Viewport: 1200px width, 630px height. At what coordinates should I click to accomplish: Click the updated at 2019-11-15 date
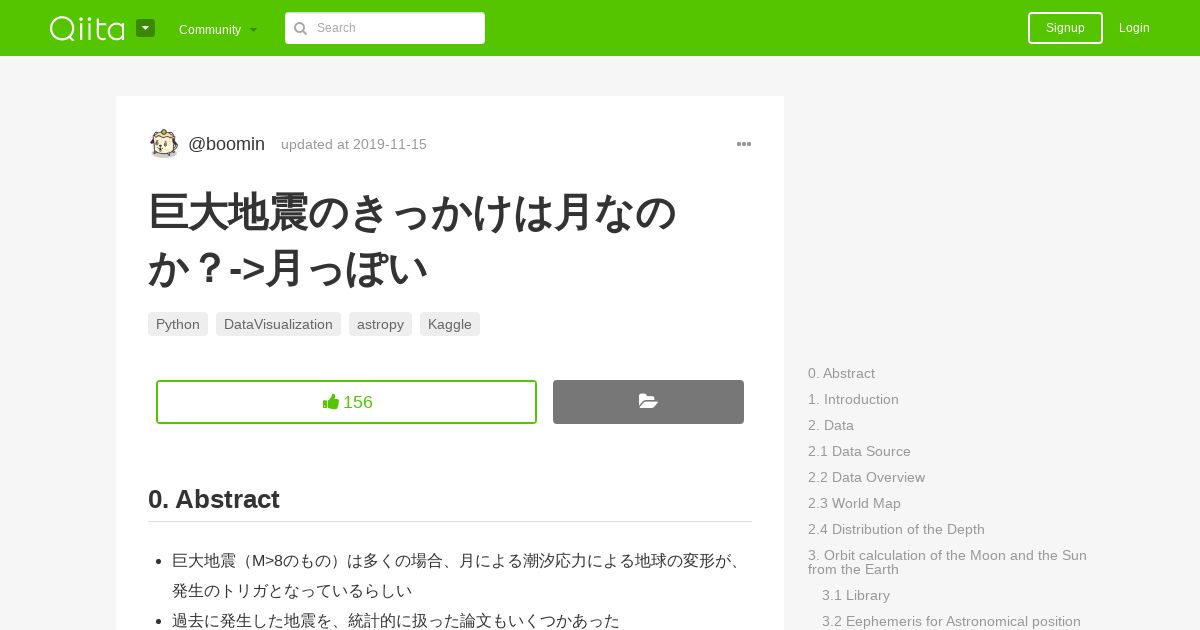tap(354, 144)
